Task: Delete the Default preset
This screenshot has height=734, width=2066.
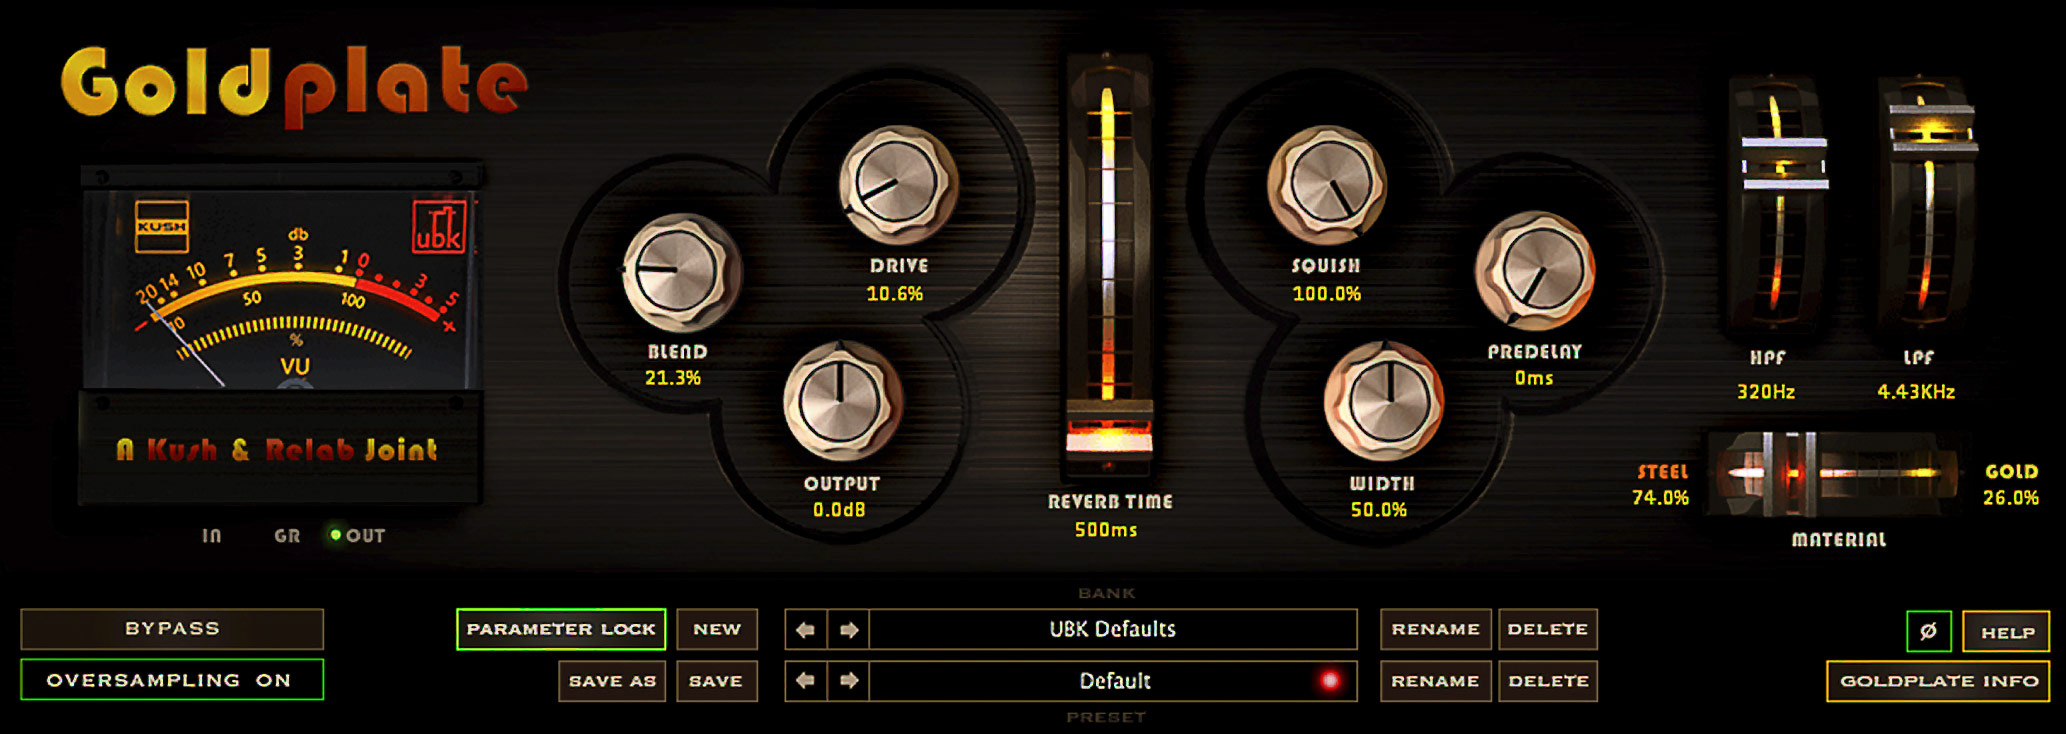Action: pyautogui.click(x=1548, y=681)
